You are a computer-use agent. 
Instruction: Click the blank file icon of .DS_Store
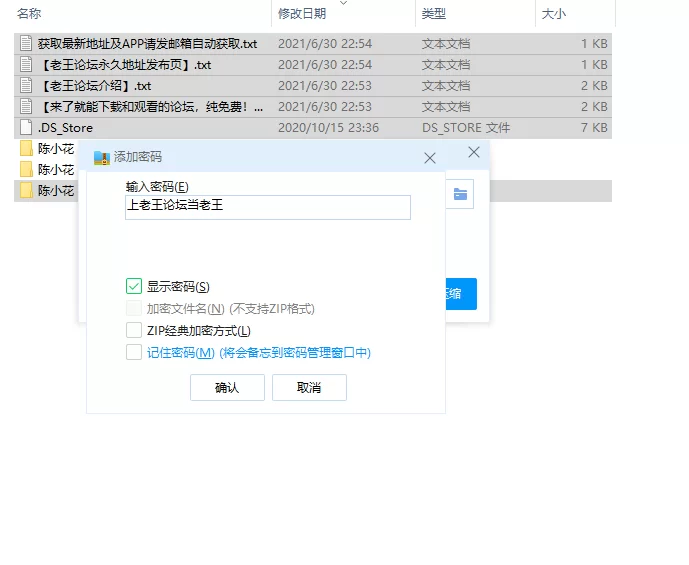pos(26,127)
